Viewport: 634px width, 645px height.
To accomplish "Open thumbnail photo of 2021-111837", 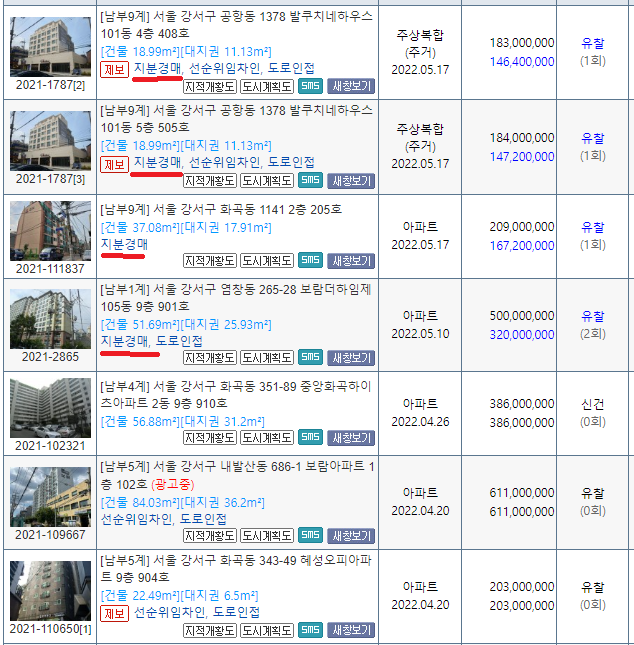I will click(x=50, y=231).
